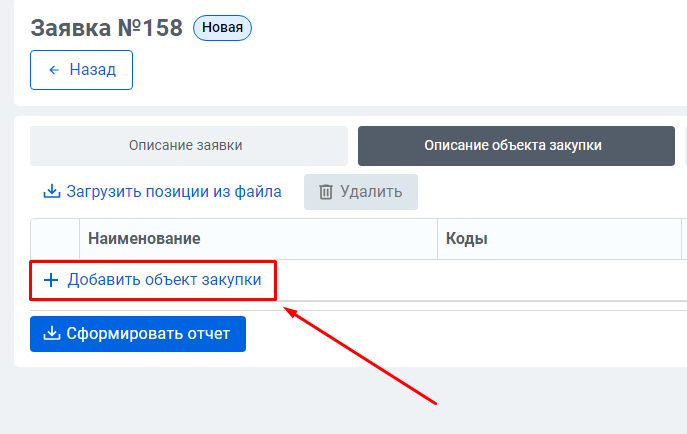The image size is (687, 434).
Task: Go back with the Назад button
Action: [x=81, y=70]
